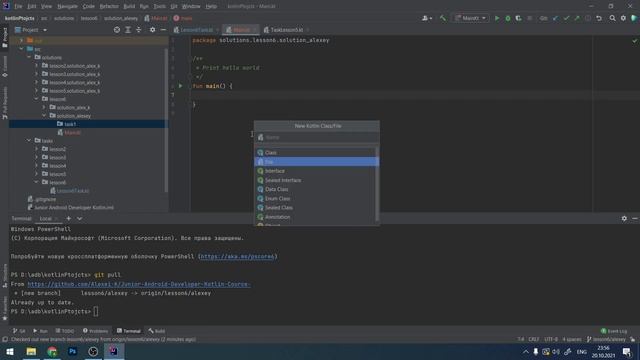Open the Refactor menu

[109, 7]
